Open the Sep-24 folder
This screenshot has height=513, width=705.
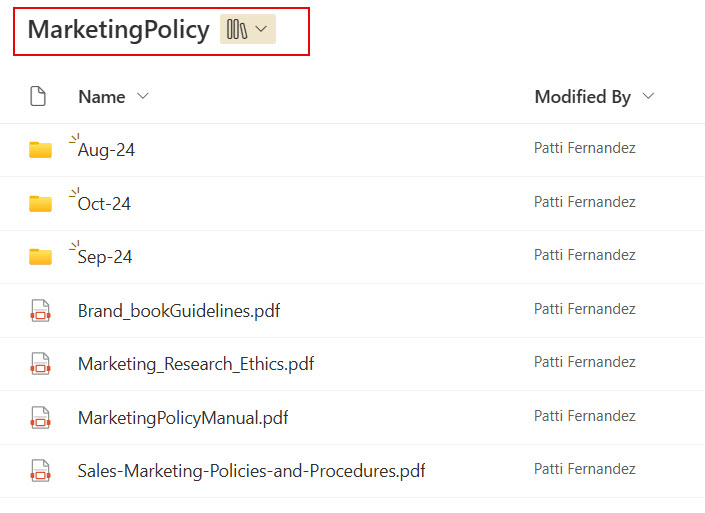point(105,257)
